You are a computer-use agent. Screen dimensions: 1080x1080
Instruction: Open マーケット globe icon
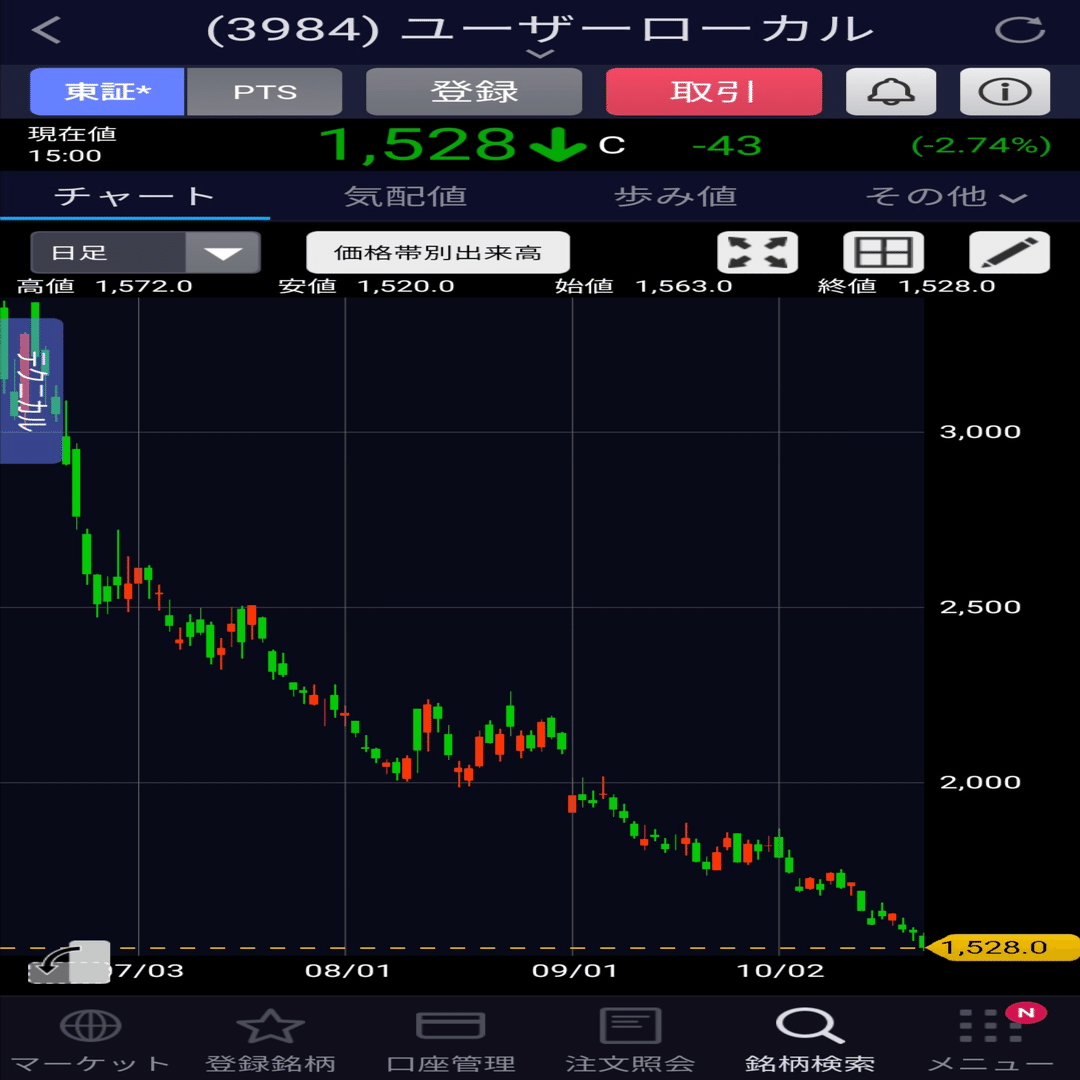(90, 1026)
